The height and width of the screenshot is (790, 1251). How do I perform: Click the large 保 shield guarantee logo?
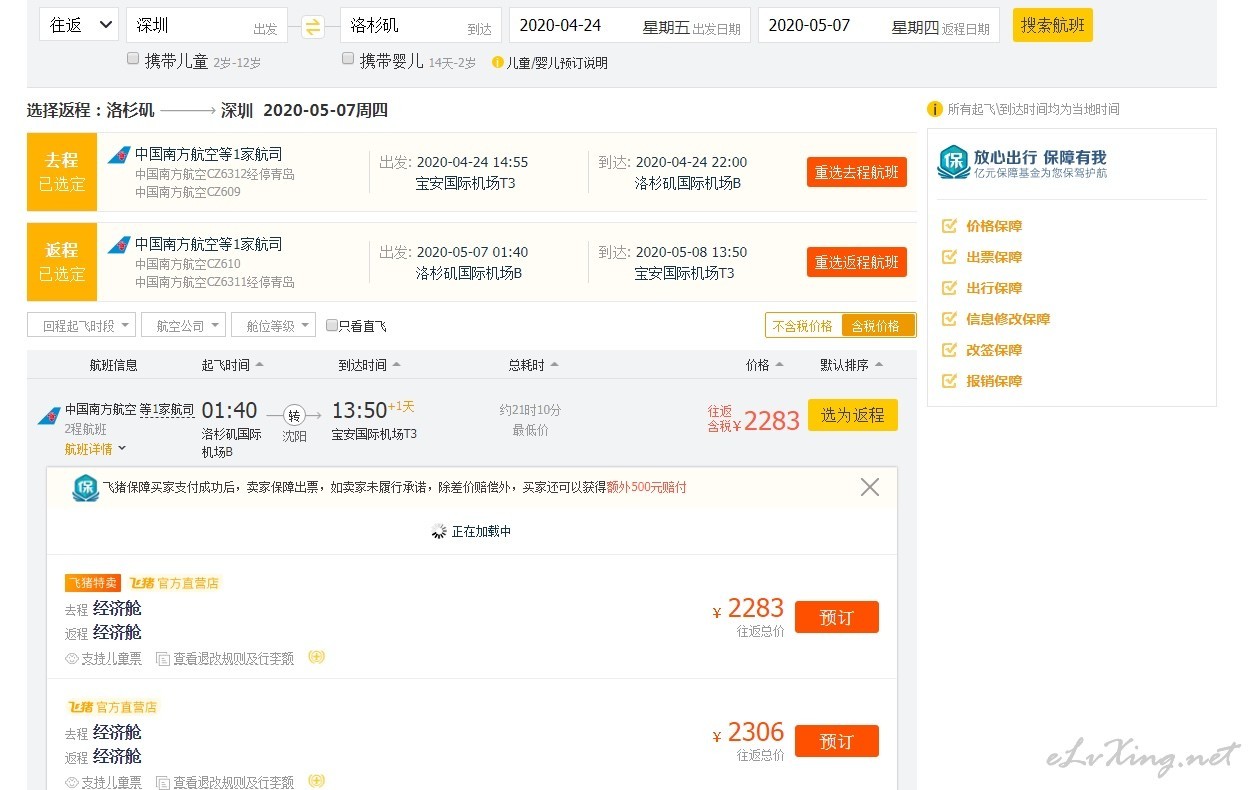click(x=954, y=162)
